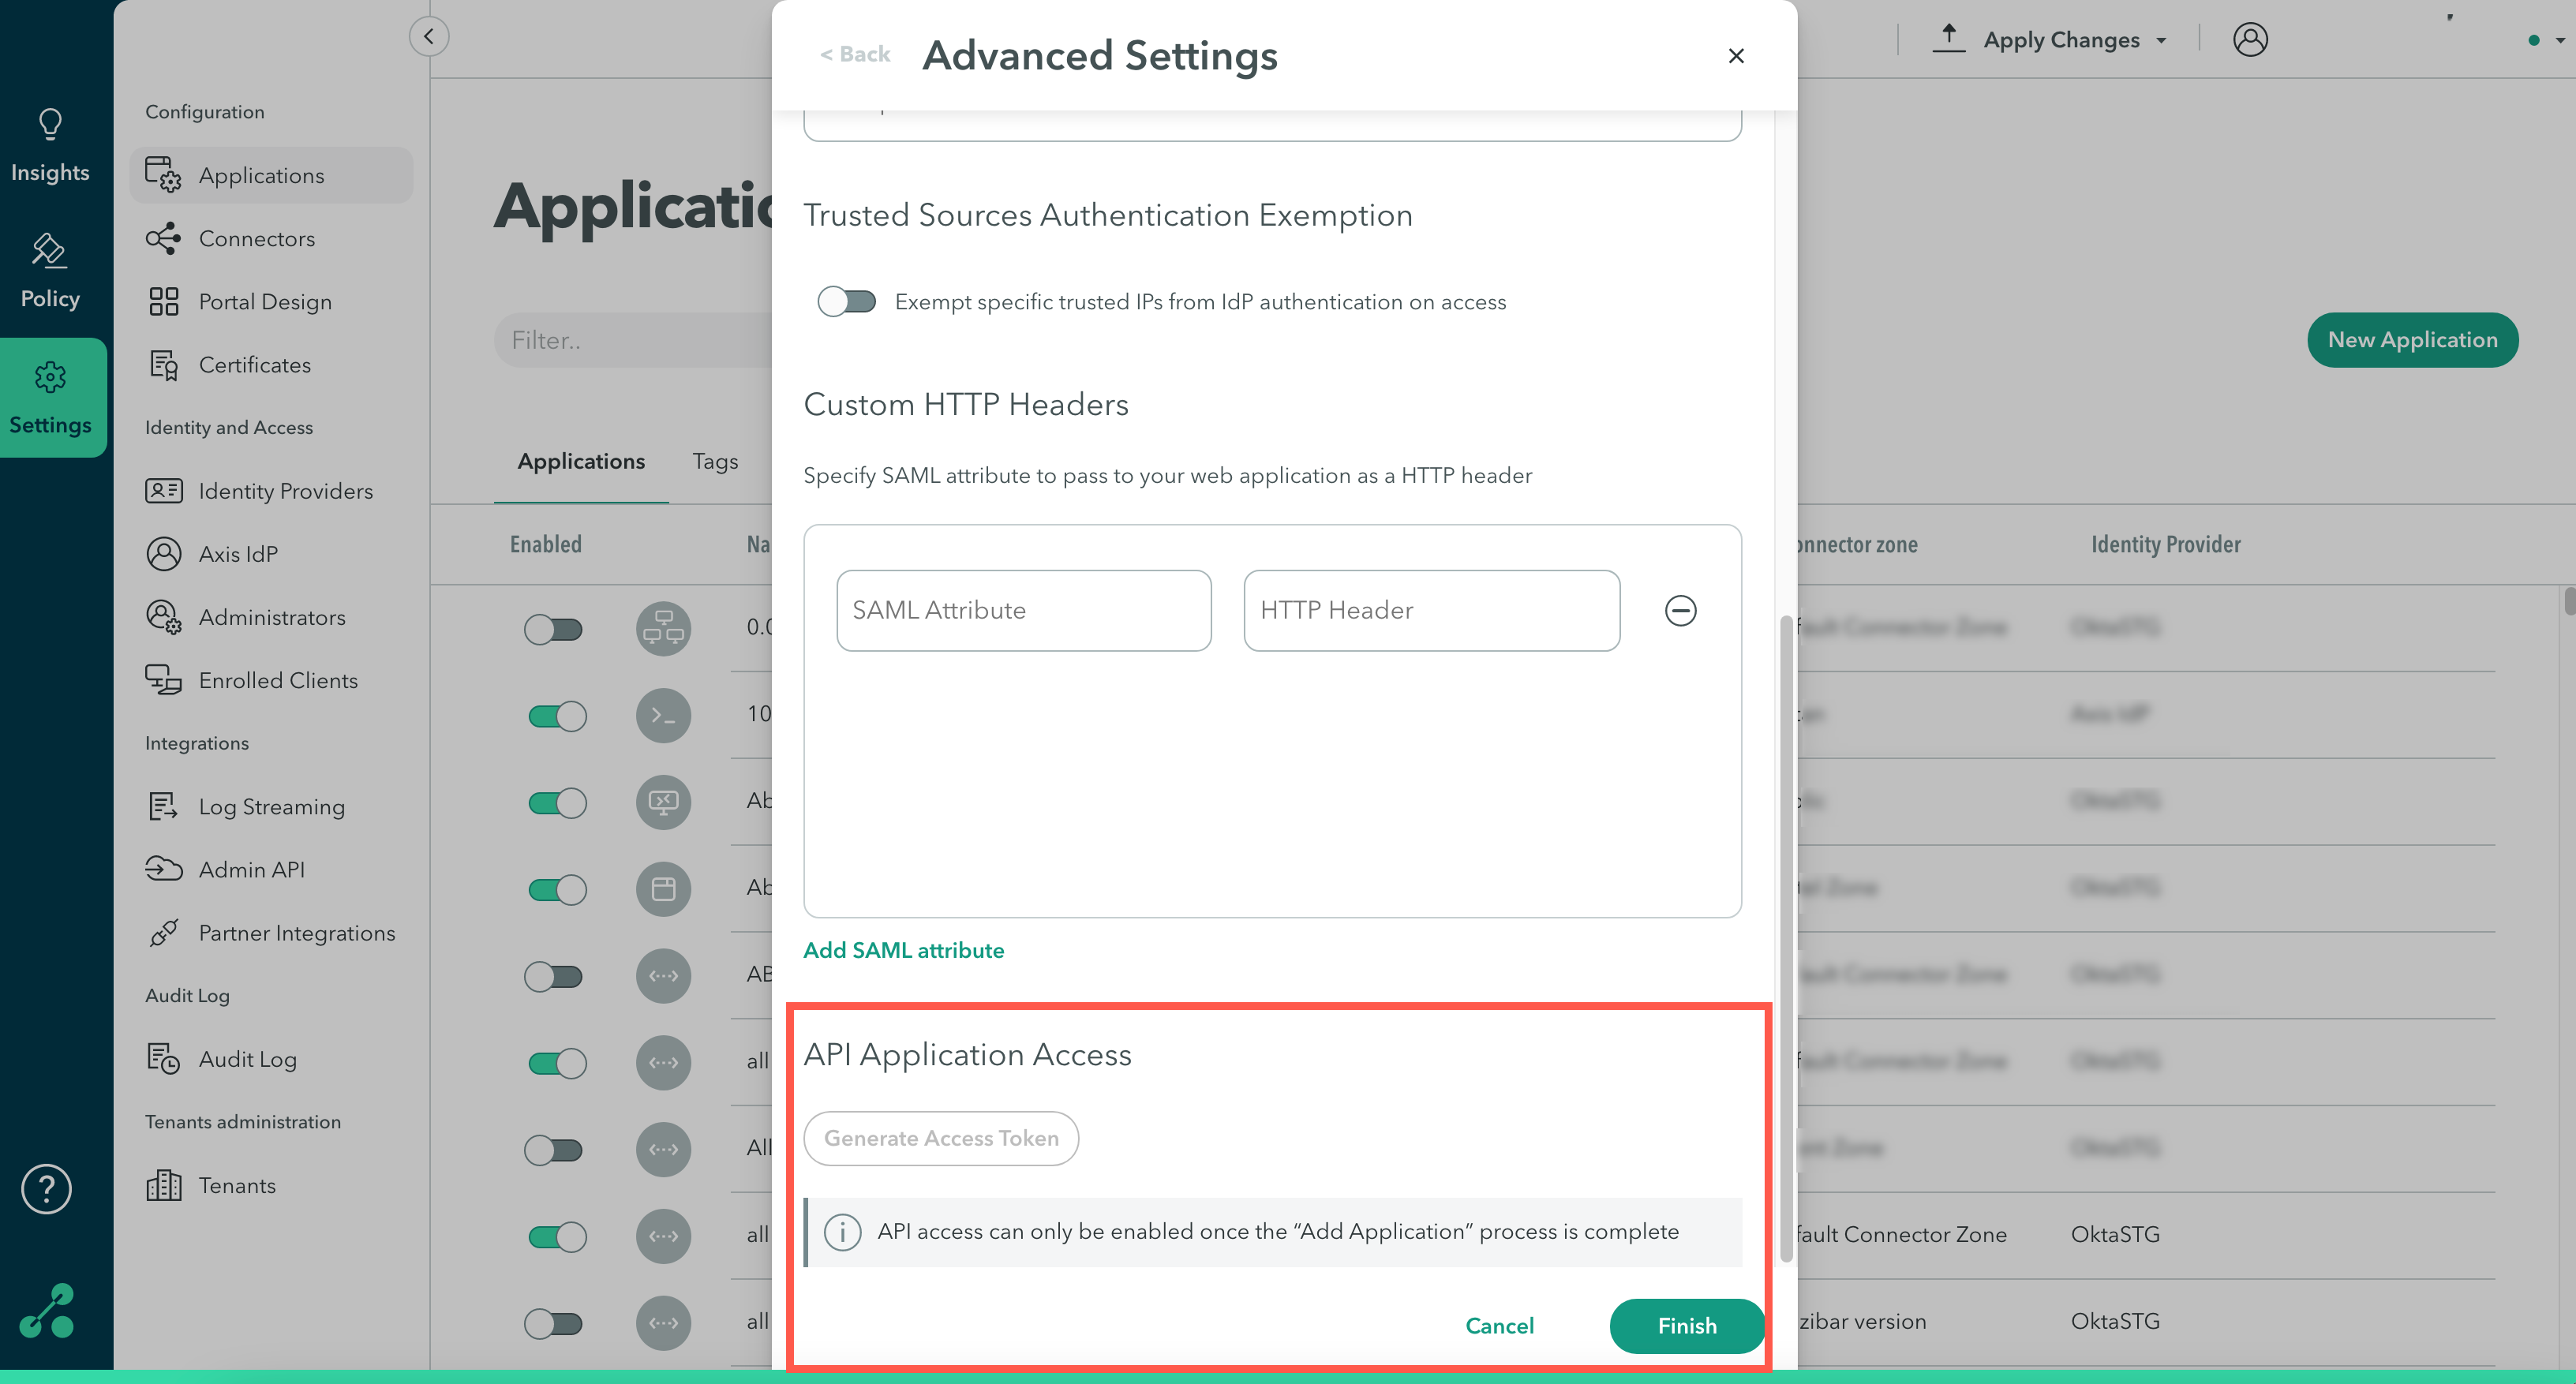
Task: Click the HTTP Header input field
Action: tap(1431, 610)
